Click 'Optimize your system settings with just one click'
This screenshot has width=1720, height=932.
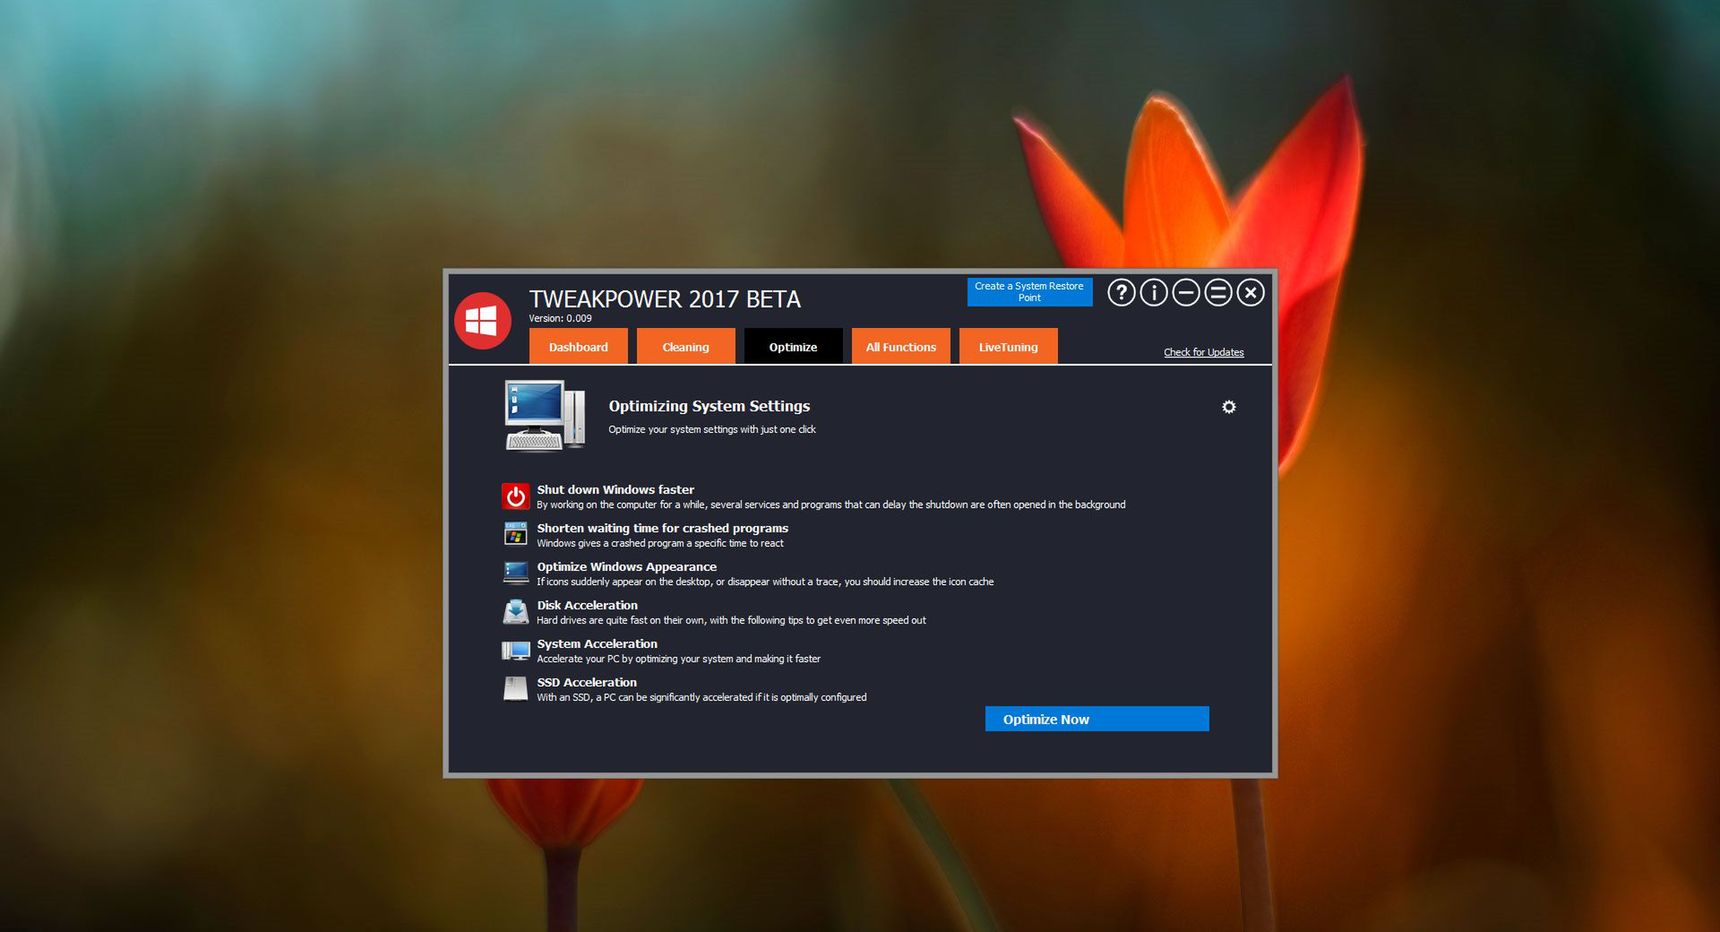coord(712,430)
